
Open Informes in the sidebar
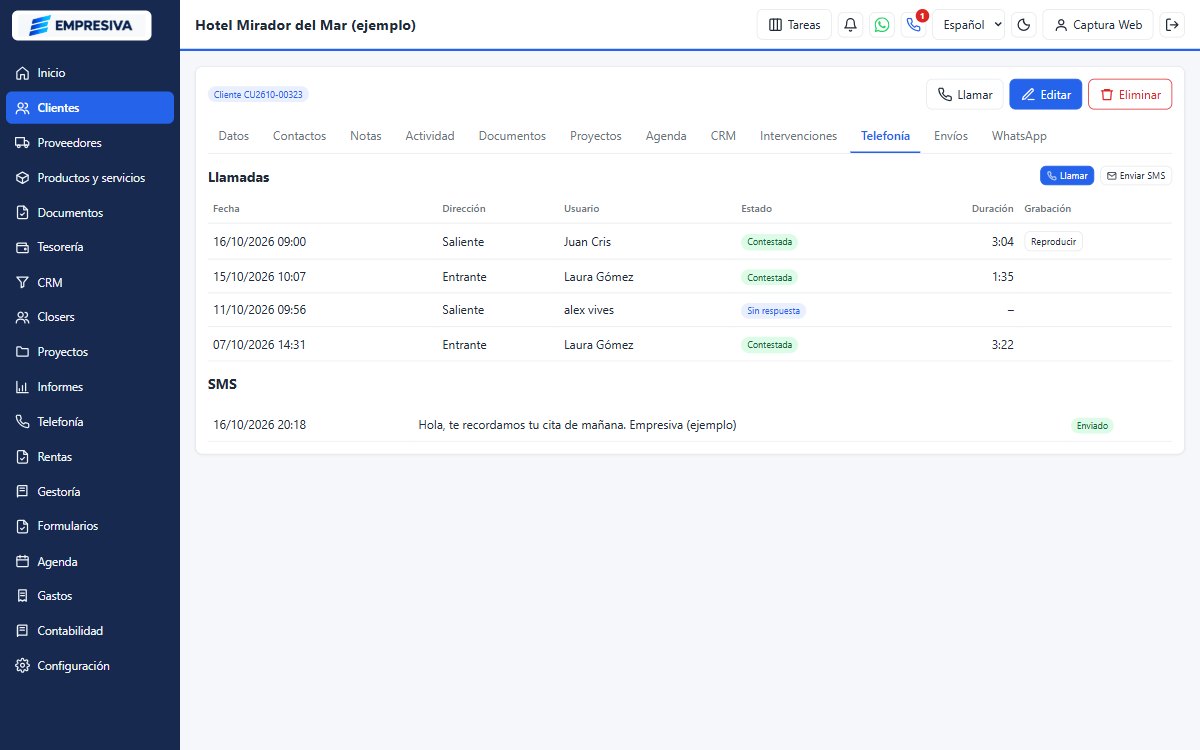(90, 387)
